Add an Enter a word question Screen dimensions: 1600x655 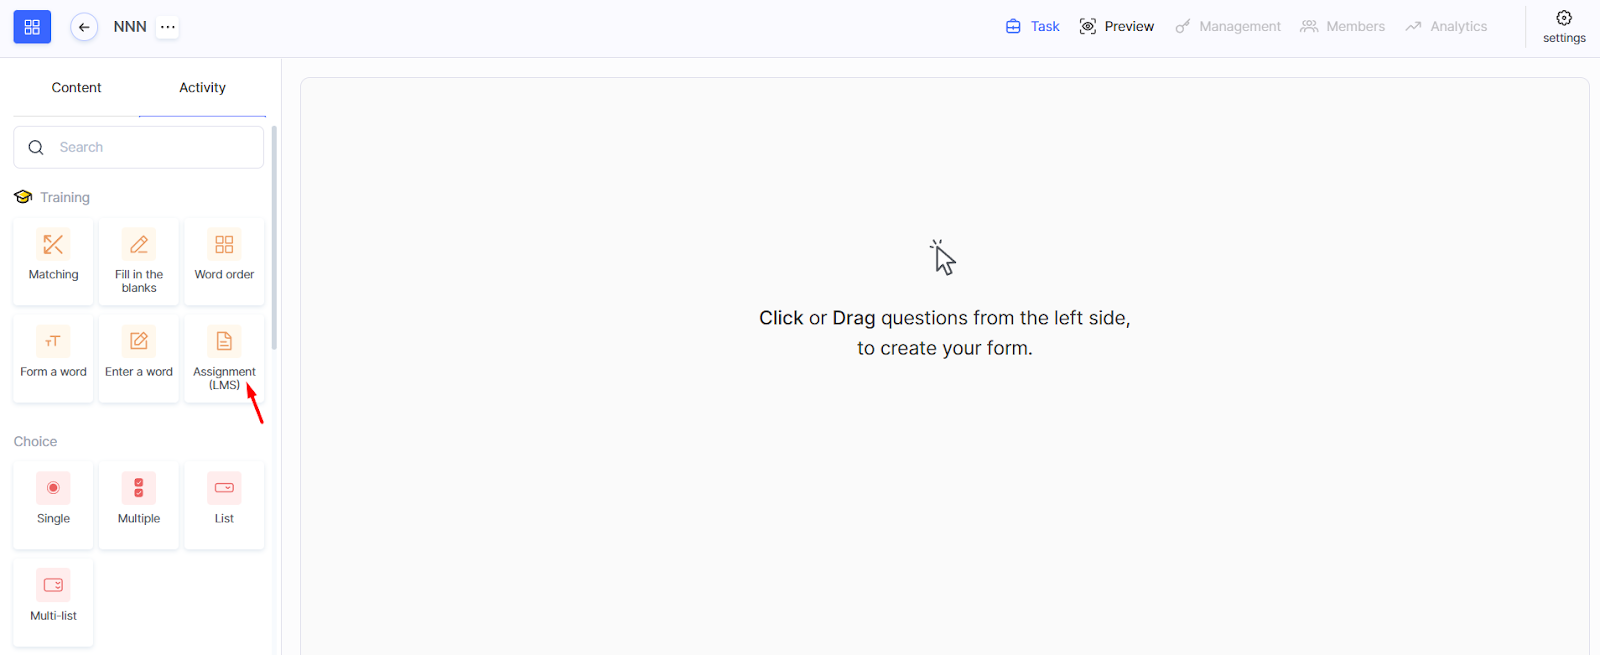[139, 355]
